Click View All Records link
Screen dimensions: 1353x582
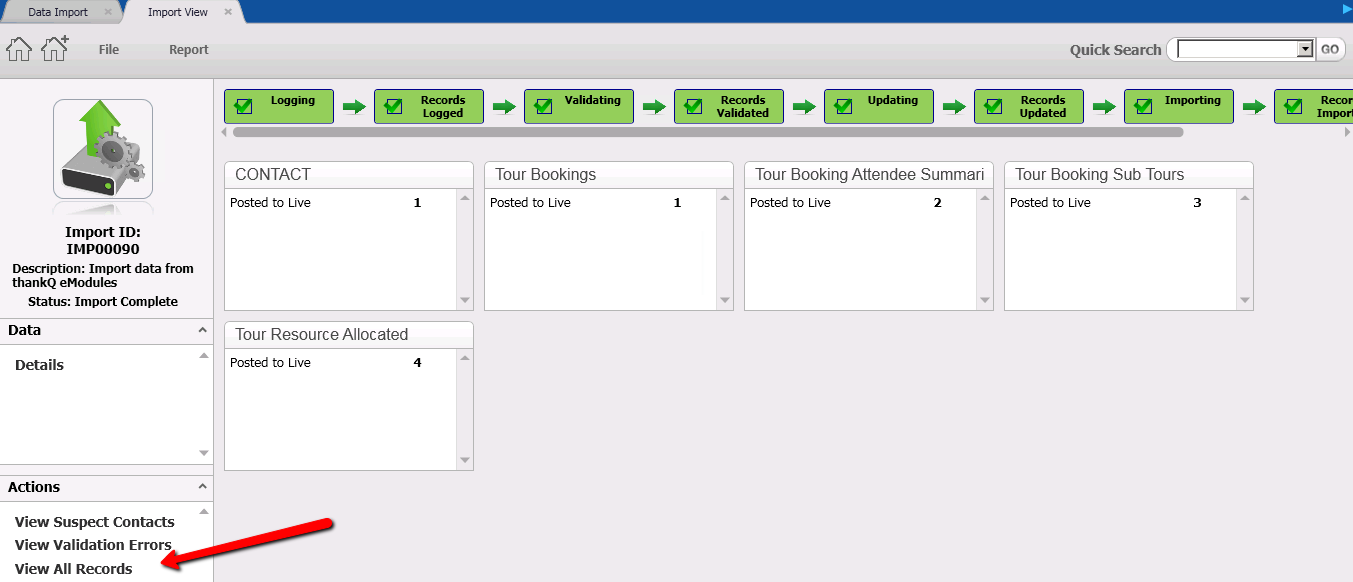click(74, 569)
